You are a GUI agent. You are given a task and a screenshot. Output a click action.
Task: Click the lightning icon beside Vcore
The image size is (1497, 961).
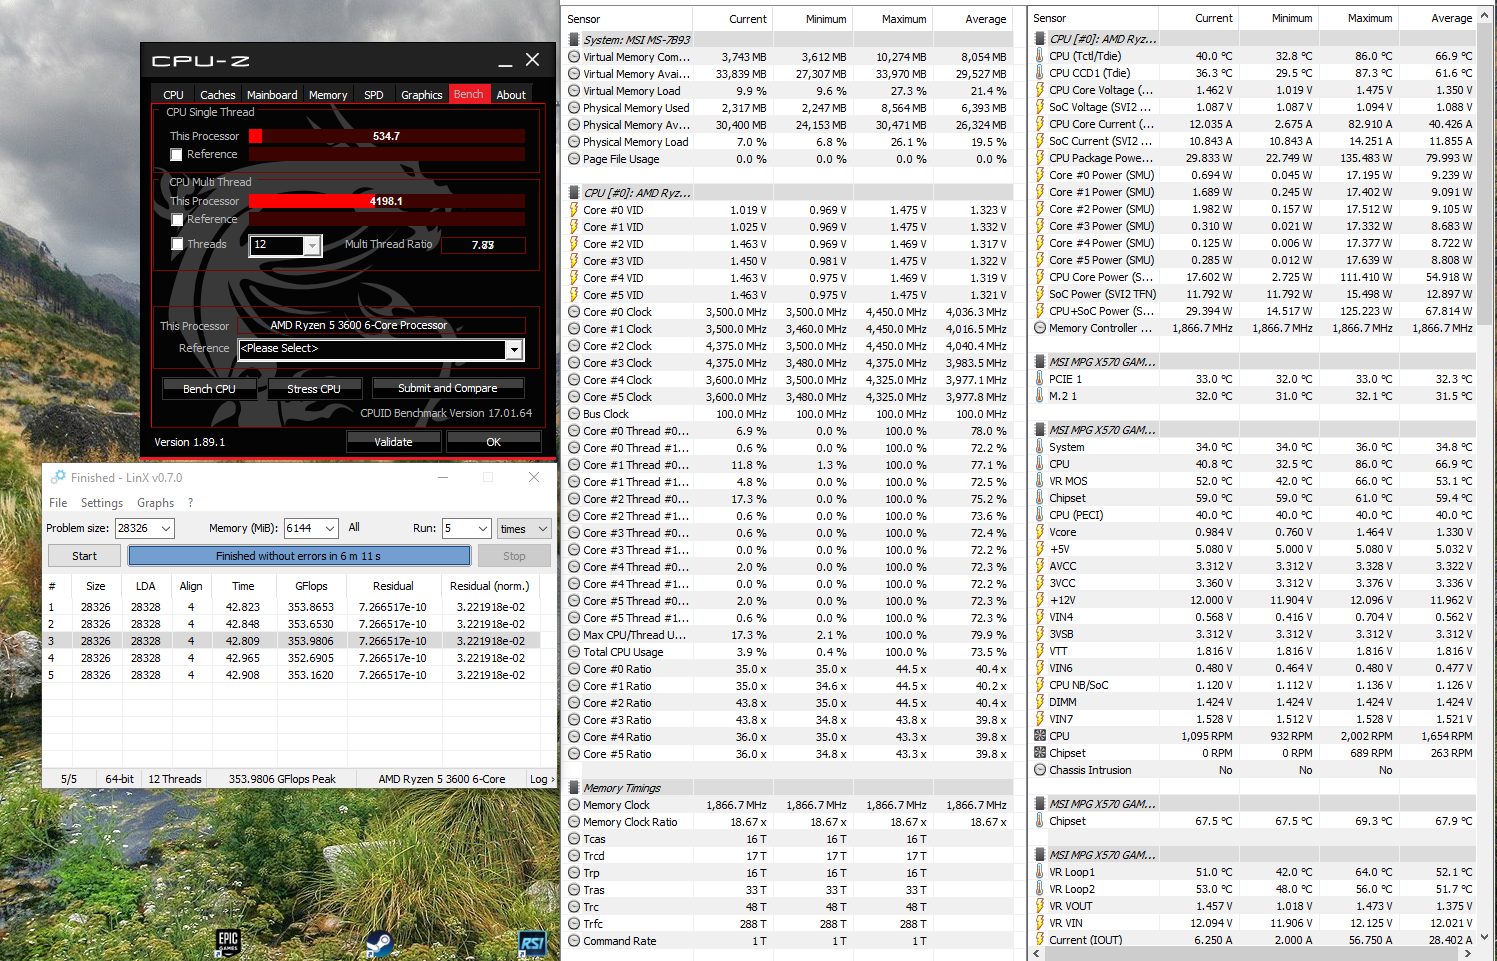1040,532
